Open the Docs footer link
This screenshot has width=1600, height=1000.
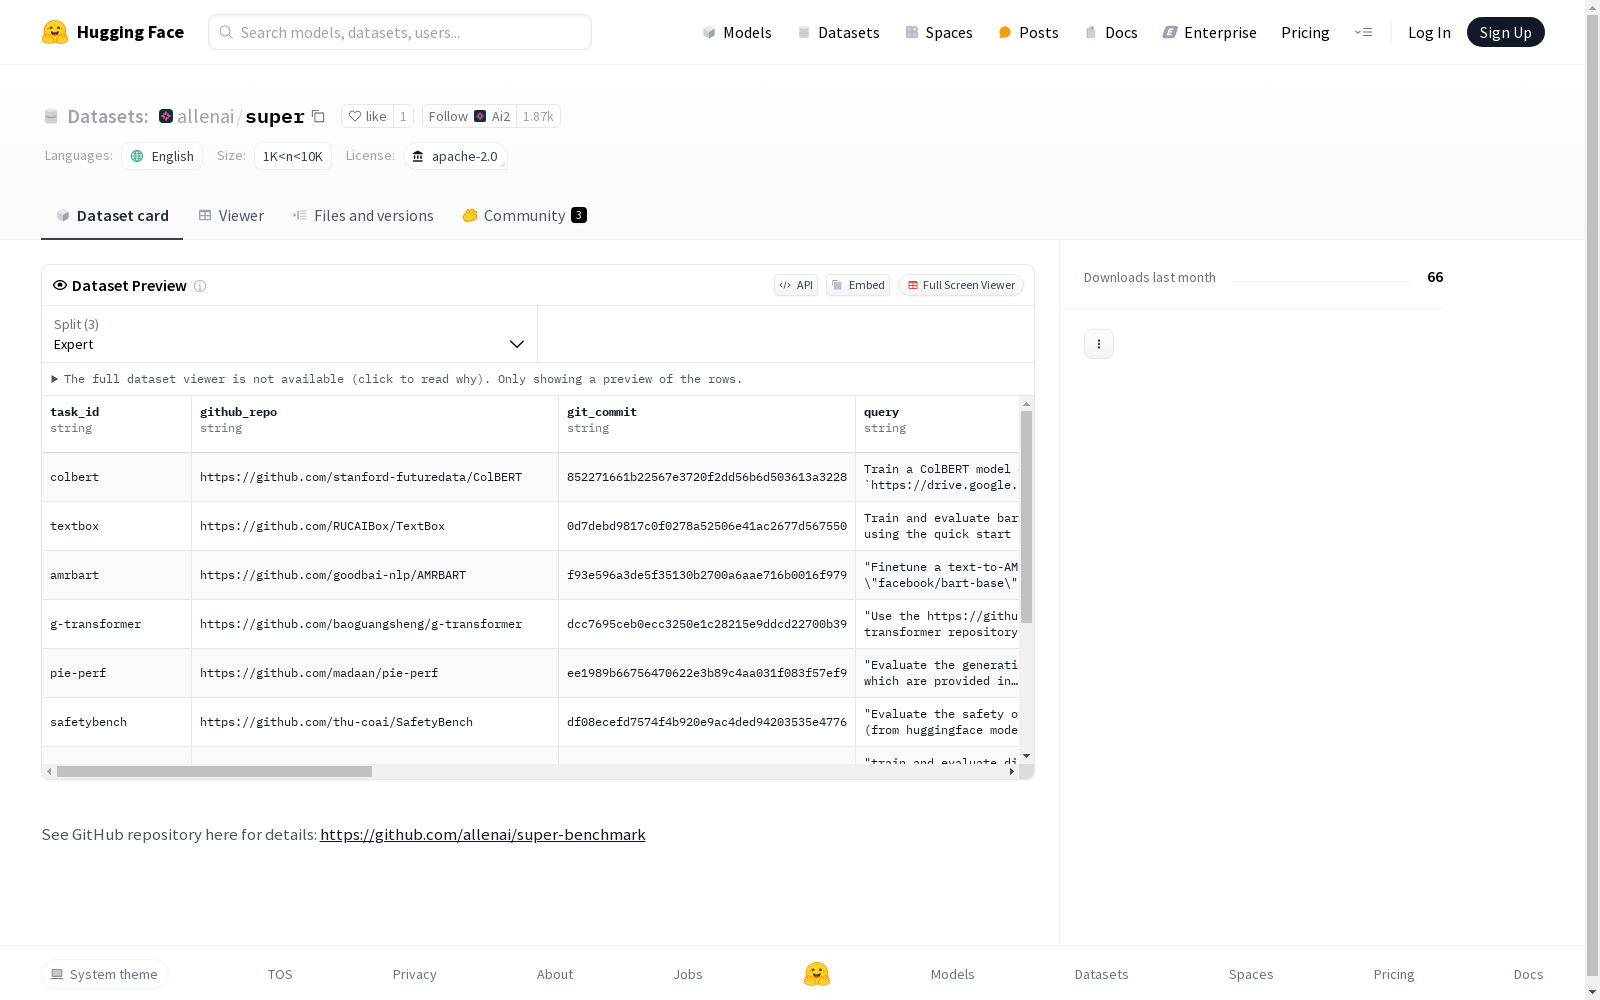point(1528,974)
